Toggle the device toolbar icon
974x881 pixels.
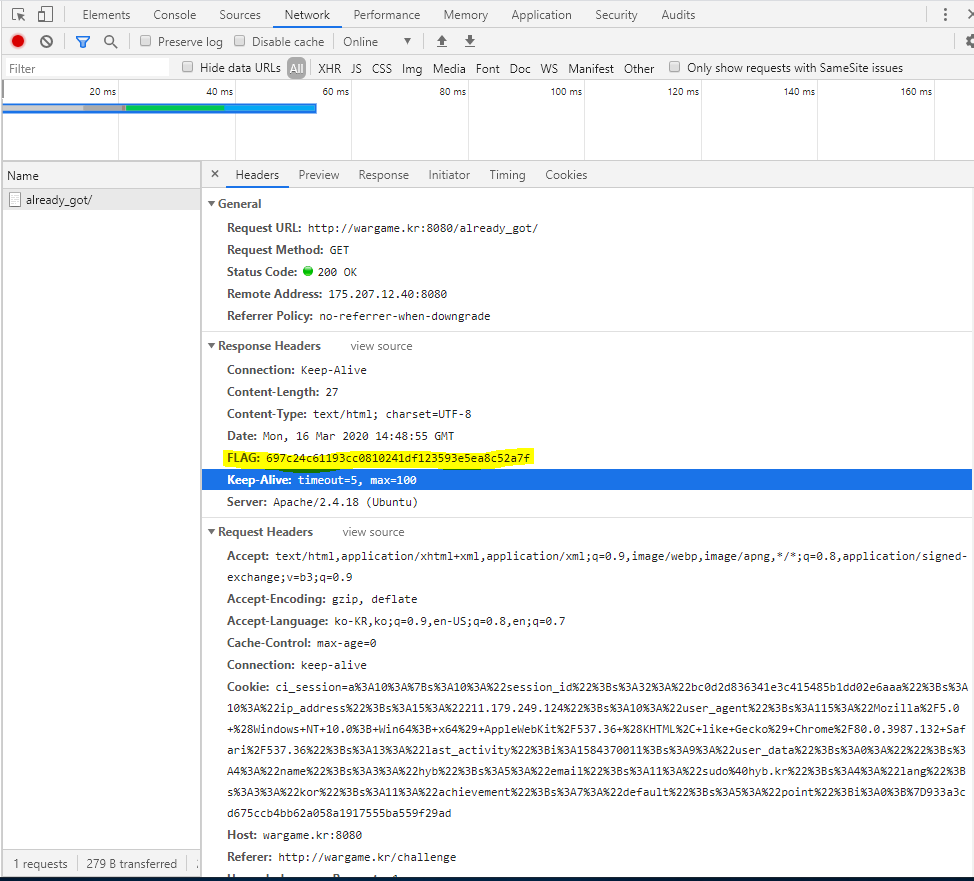[45, 14]
